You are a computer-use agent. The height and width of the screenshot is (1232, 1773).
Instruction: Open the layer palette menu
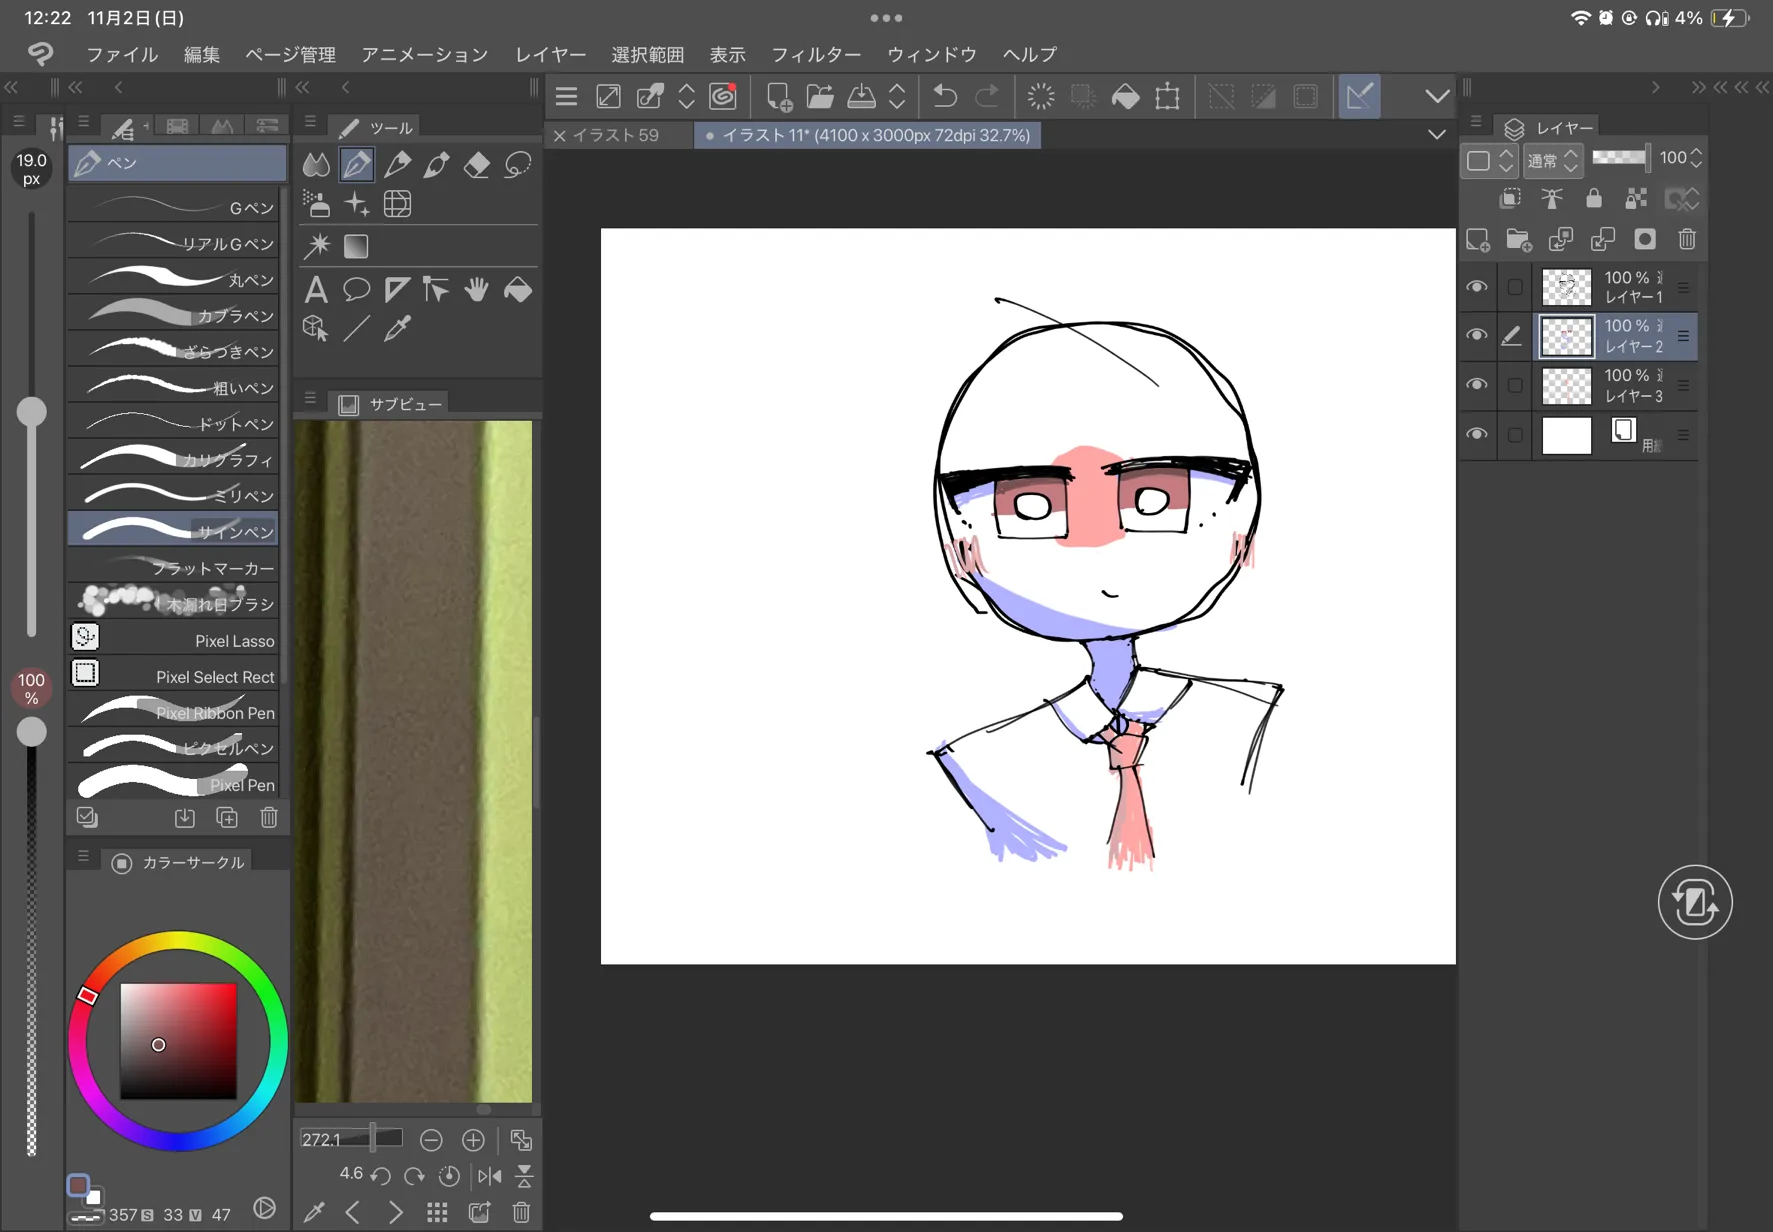(x=1476, y=123)
